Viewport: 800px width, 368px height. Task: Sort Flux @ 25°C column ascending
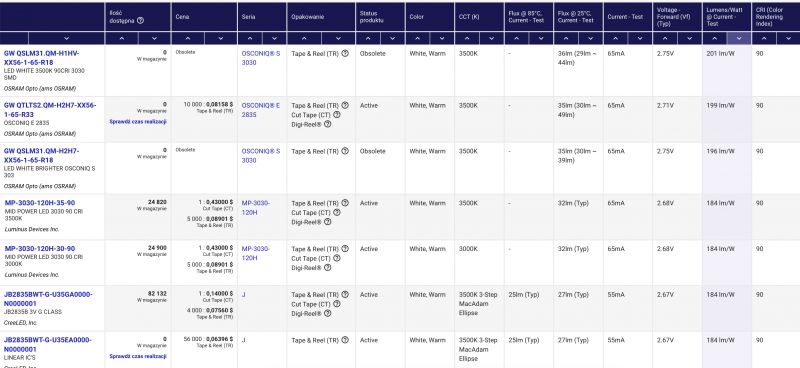pyautogui.click(x=566, y=38)
